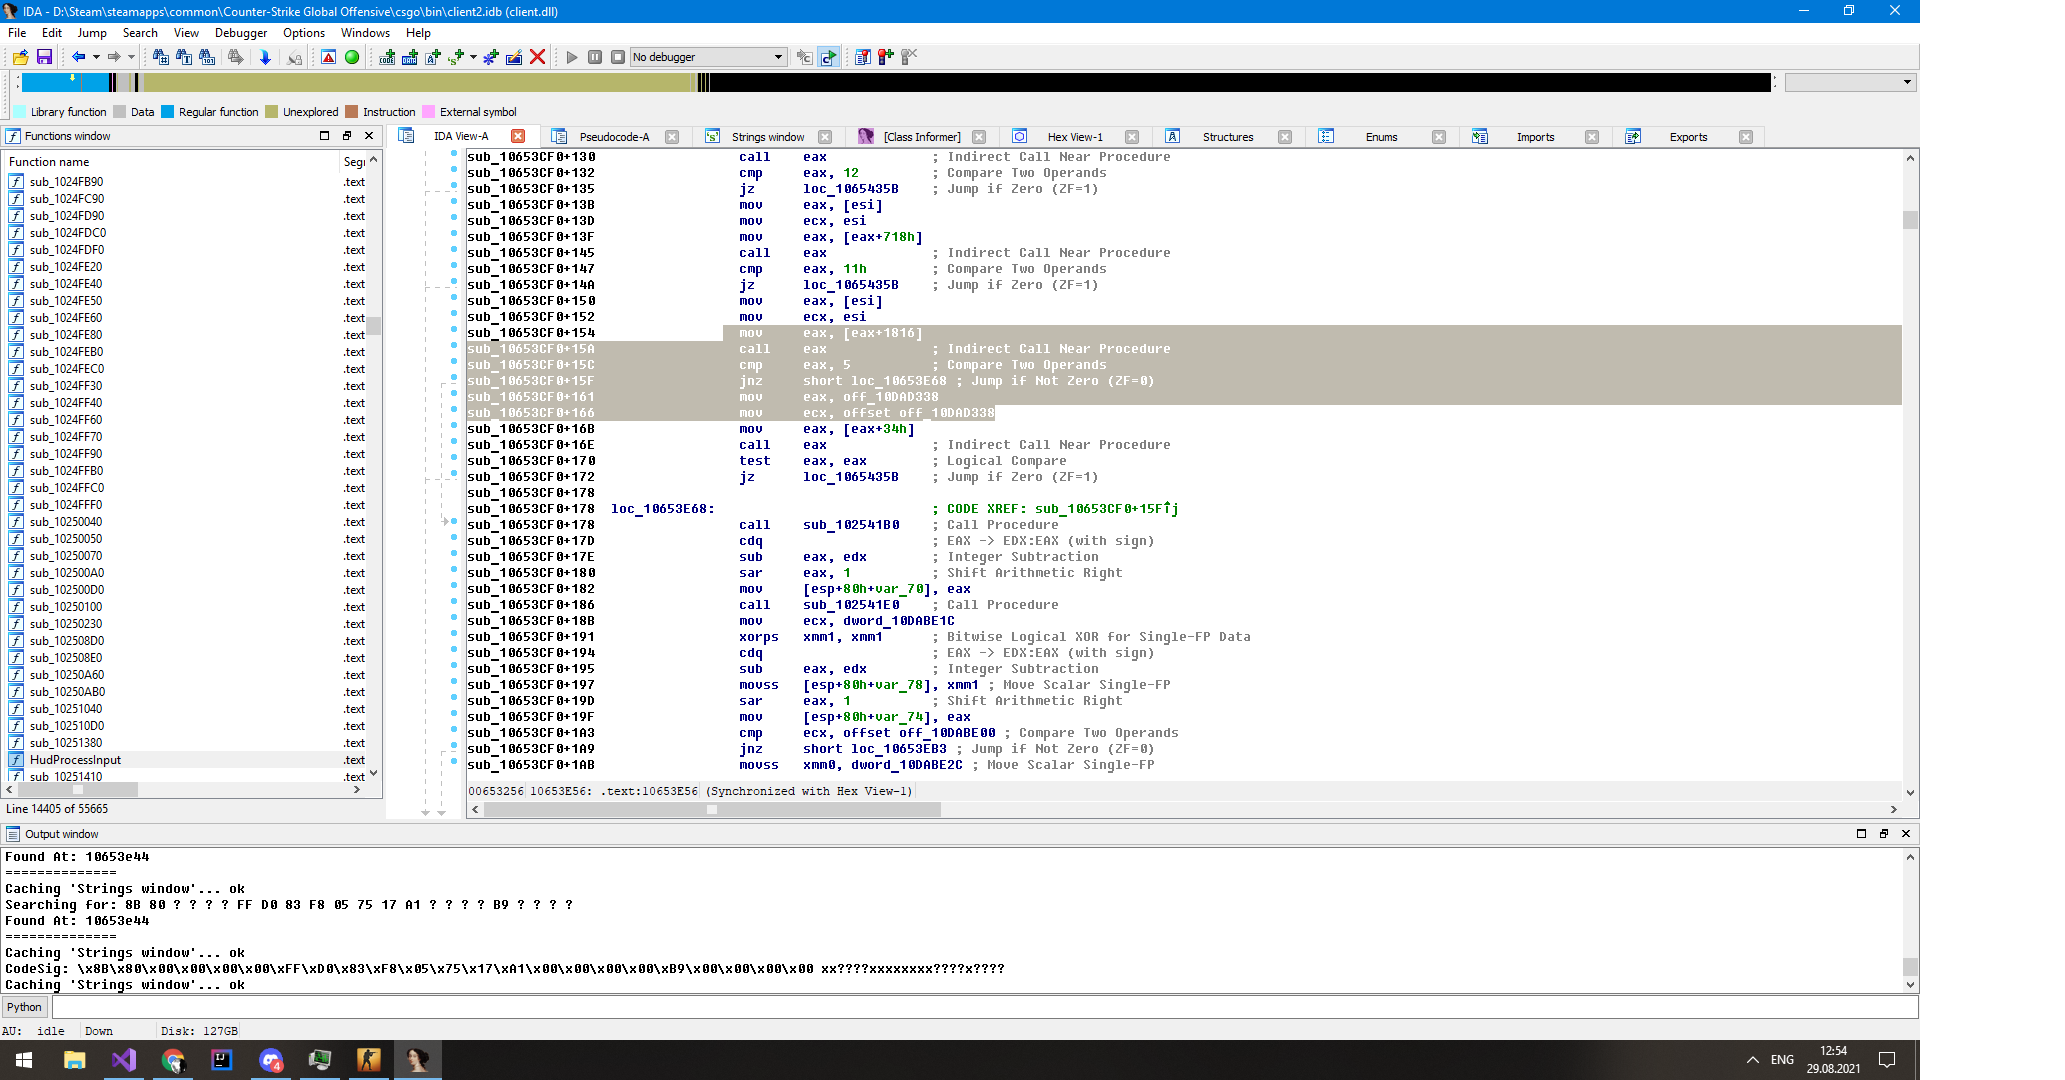
Task: Click the terminate process stop button
Action: [x=618, y=57]
